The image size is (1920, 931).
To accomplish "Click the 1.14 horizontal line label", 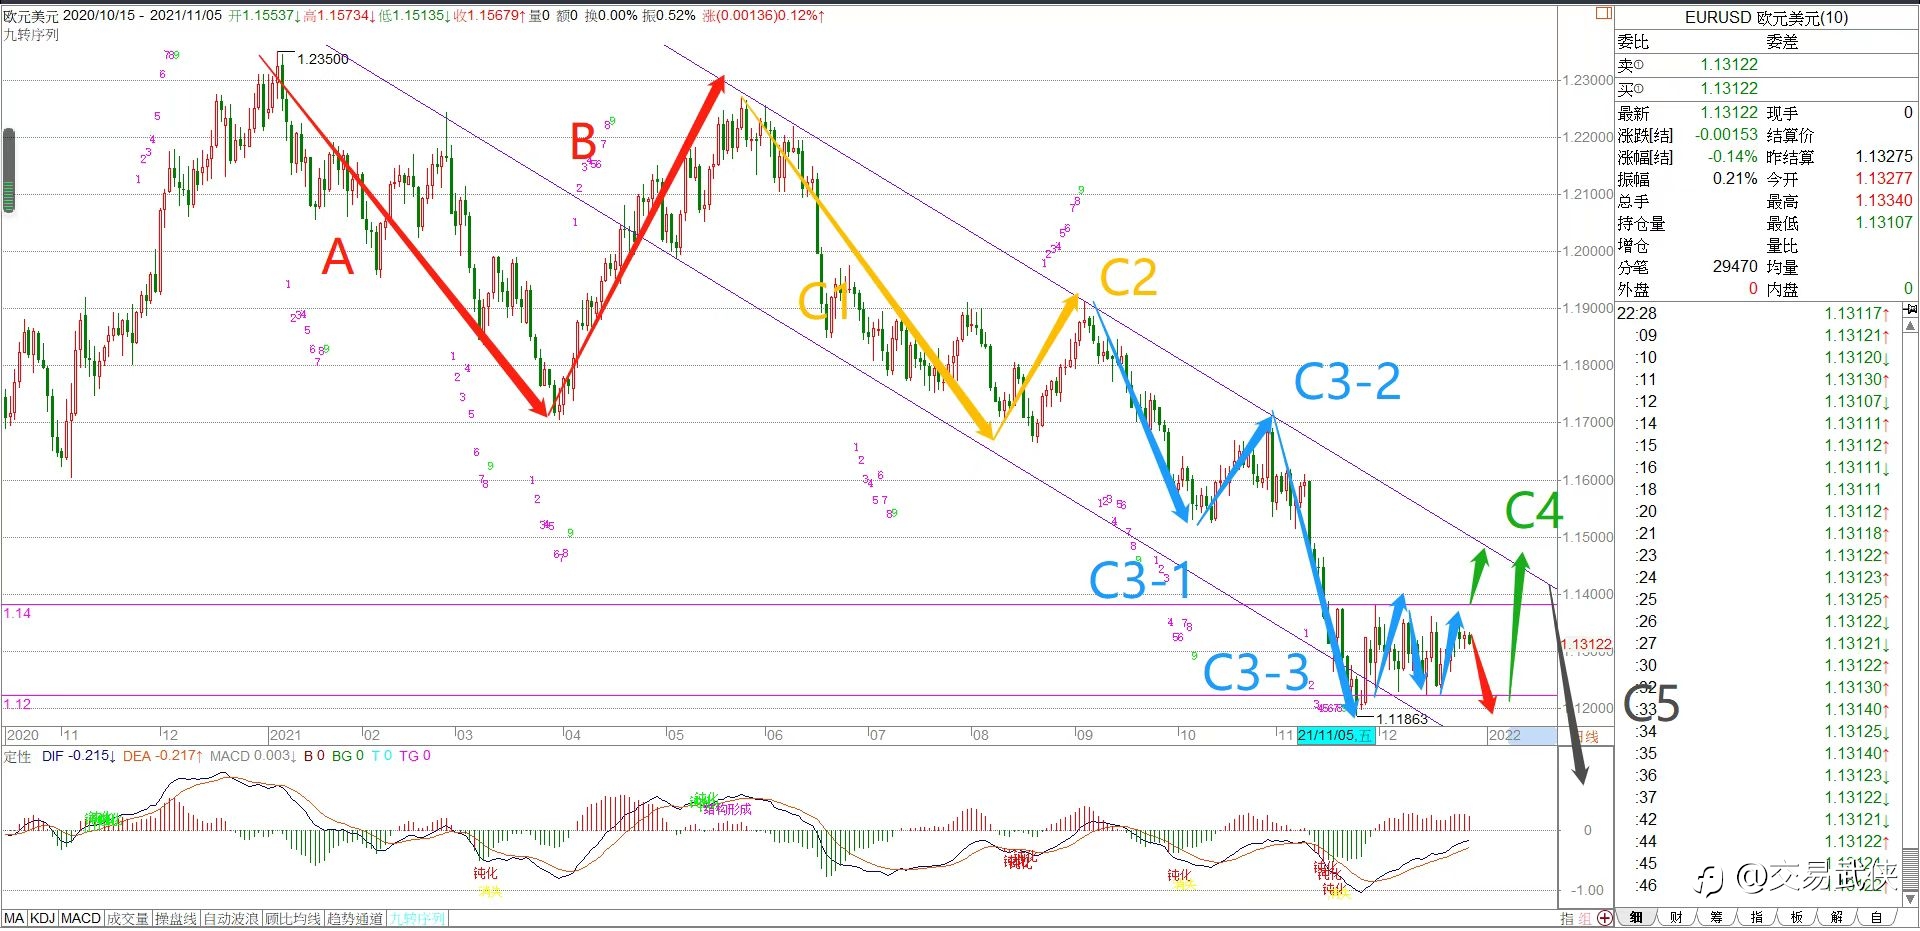I will (x=17, y=613).
